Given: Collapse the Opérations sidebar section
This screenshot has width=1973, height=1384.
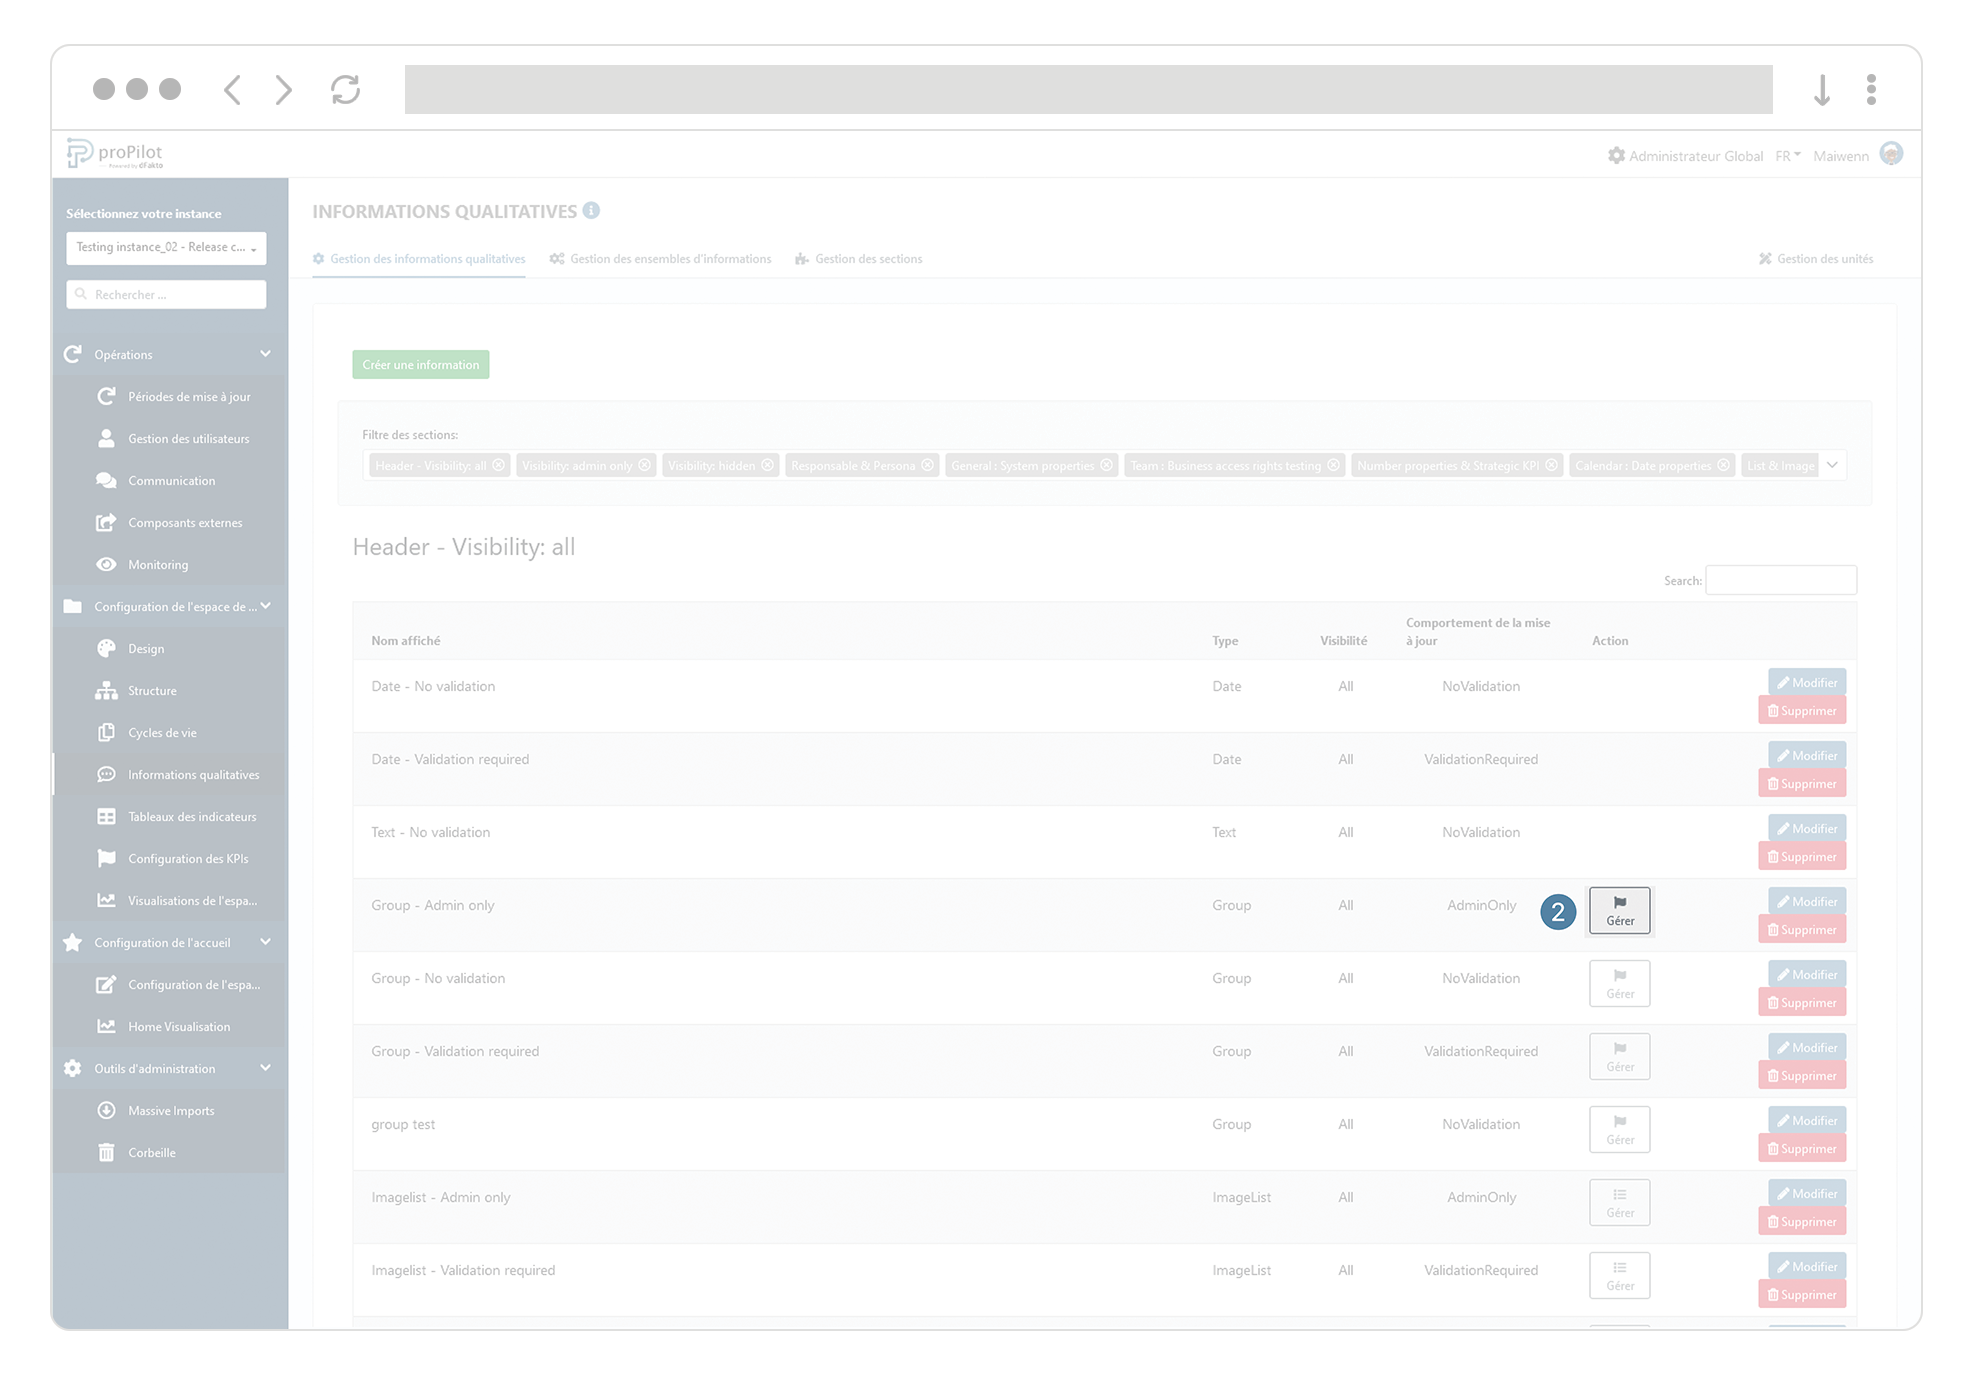Looking at the screenshot, I should click(265, 354).
